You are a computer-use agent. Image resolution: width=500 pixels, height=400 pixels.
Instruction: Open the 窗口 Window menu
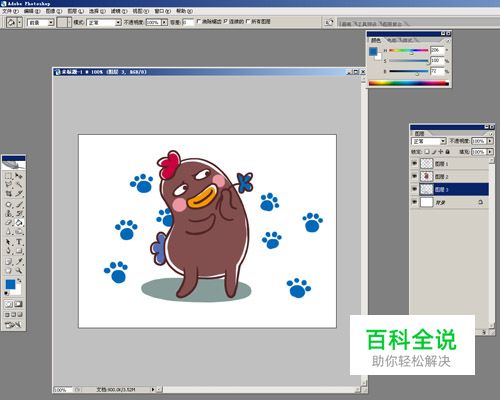(x=162, y=11)
